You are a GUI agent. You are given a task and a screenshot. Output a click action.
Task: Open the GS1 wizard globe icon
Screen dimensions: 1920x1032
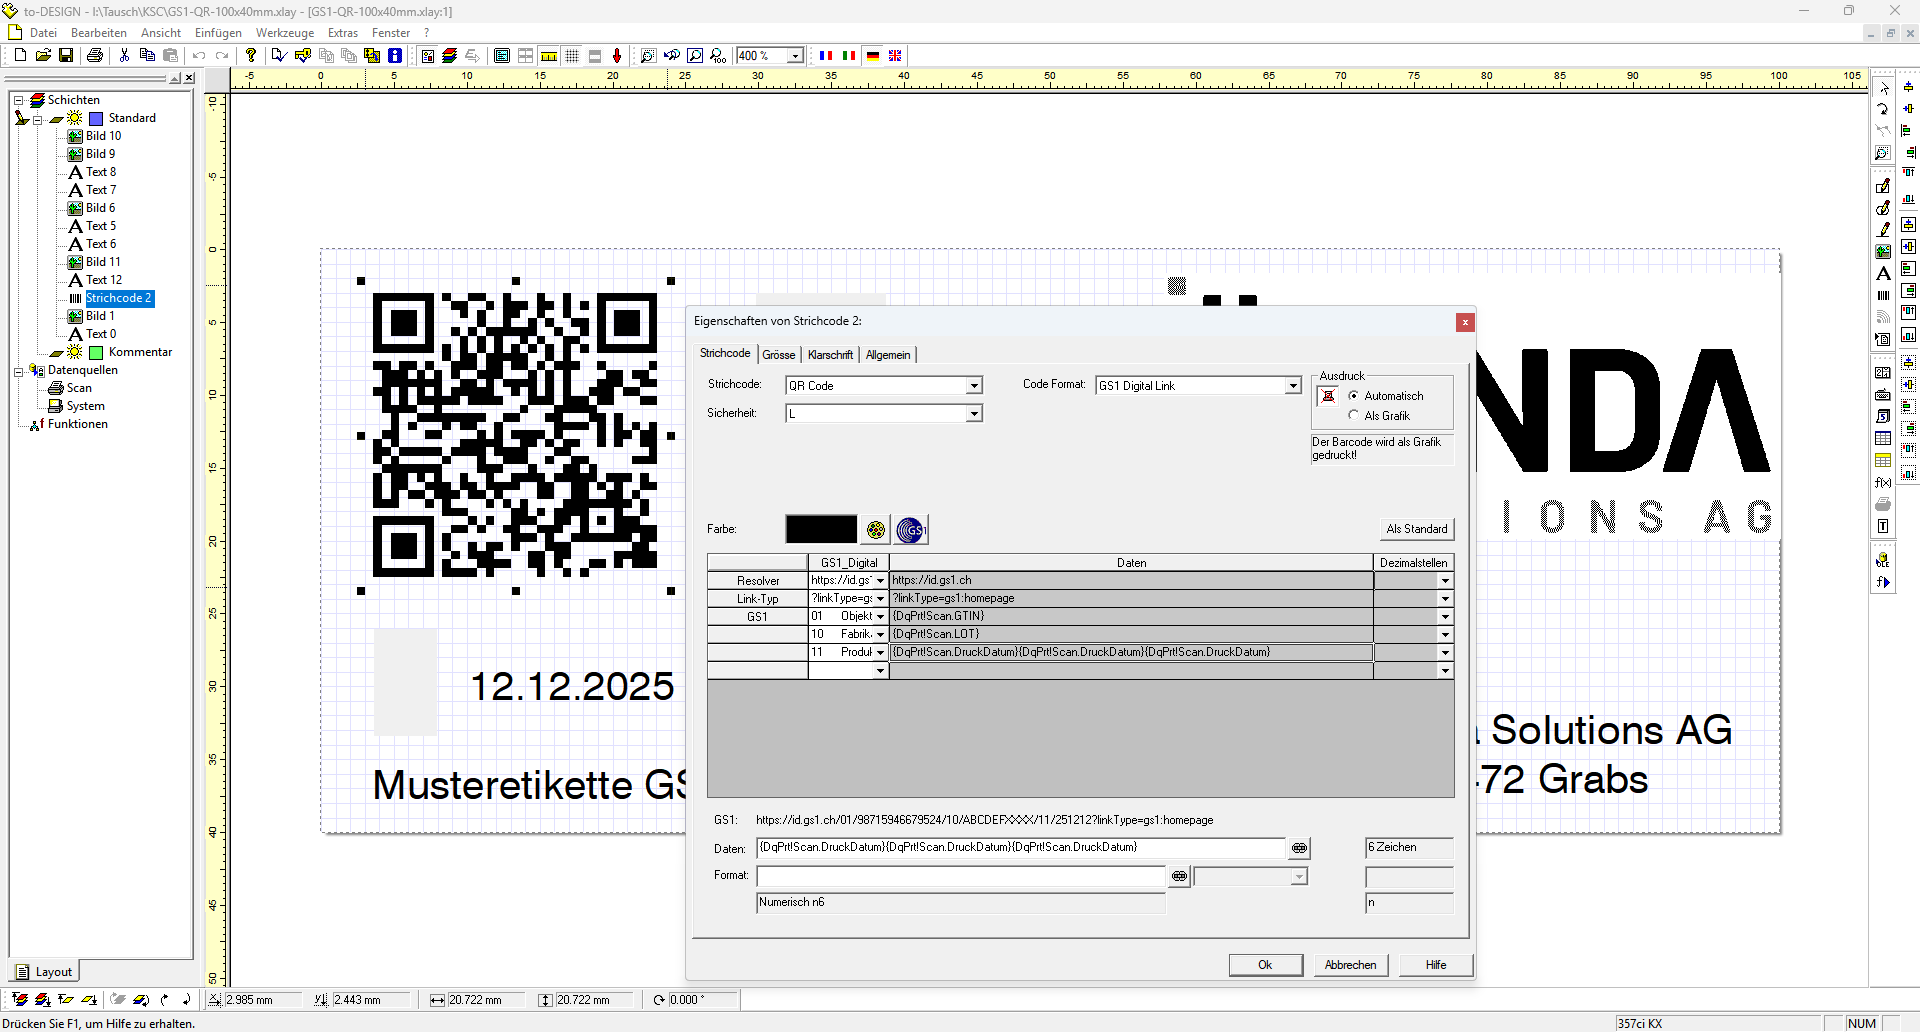(910, 530)
